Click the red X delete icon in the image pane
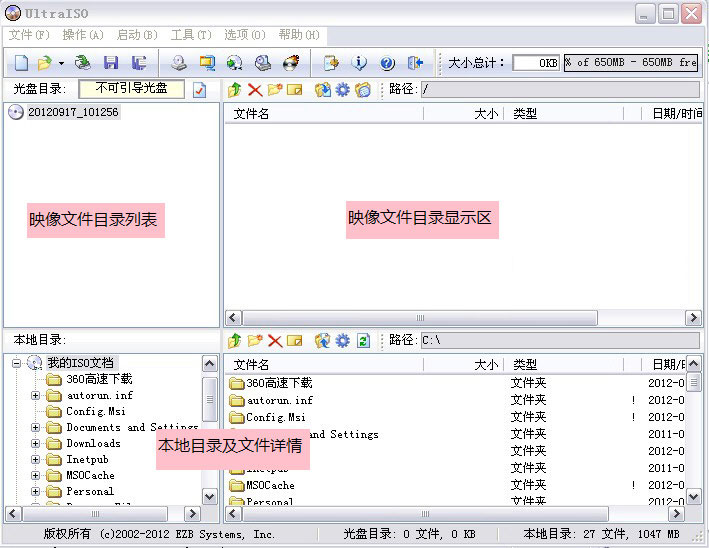Screen dimensions: 709x548 coord(255,90)
